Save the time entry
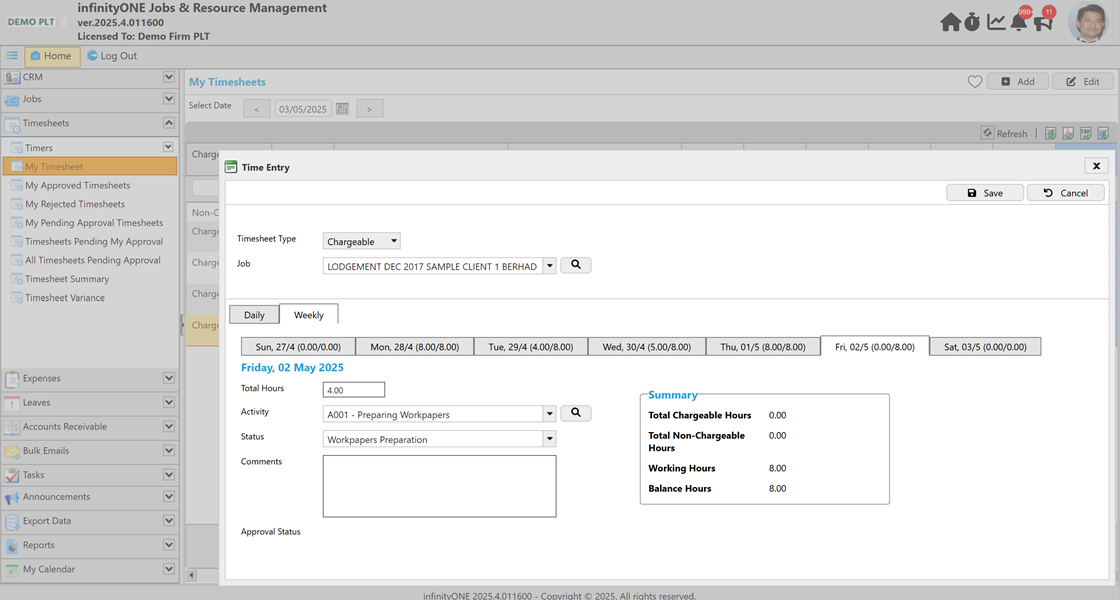The width and height of the screenshot is (1120, 600). (984, 192)
